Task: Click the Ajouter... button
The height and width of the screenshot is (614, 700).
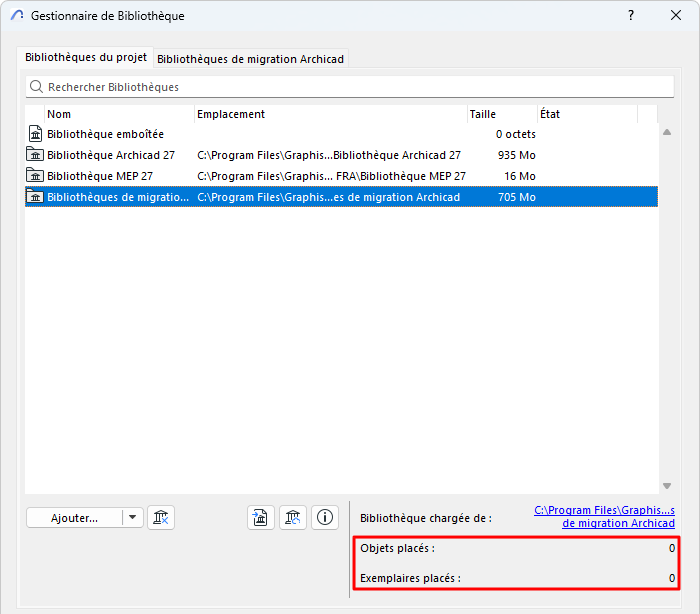Action: 74,518
